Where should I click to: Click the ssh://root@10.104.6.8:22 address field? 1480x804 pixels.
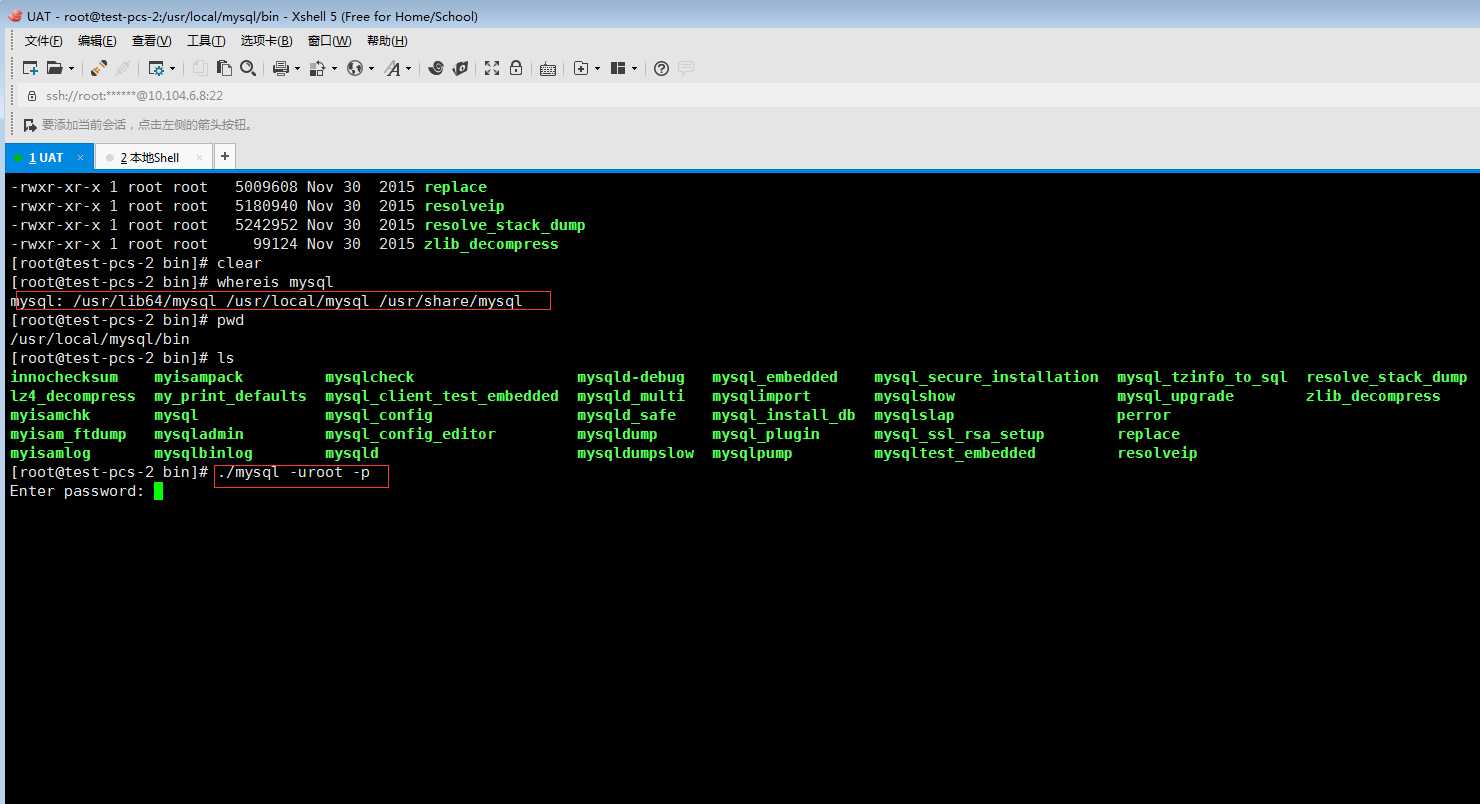click(x=134, y=96)
